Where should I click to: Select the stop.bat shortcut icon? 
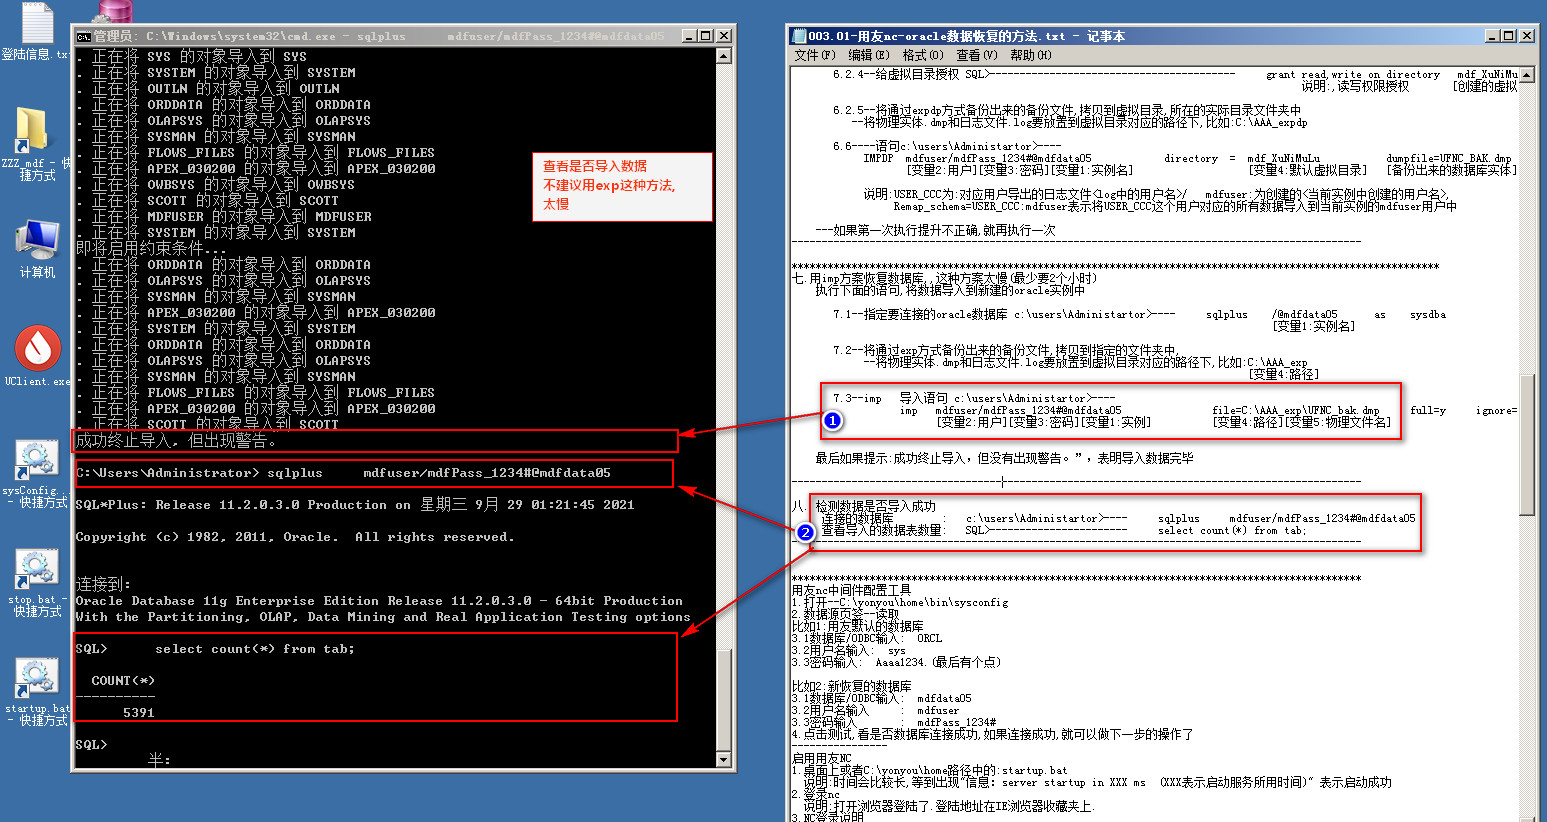[x=36, y=572]
